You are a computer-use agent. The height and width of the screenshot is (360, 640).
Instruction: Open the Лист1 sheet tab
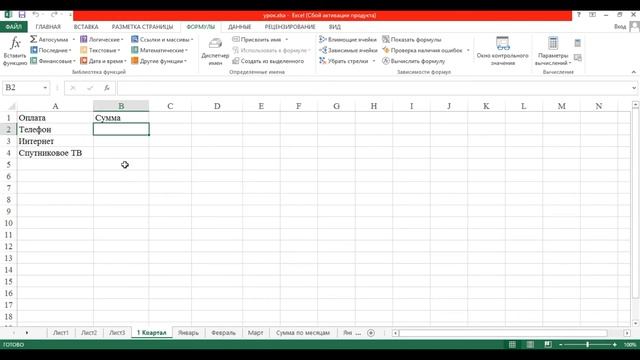point(61,333)
